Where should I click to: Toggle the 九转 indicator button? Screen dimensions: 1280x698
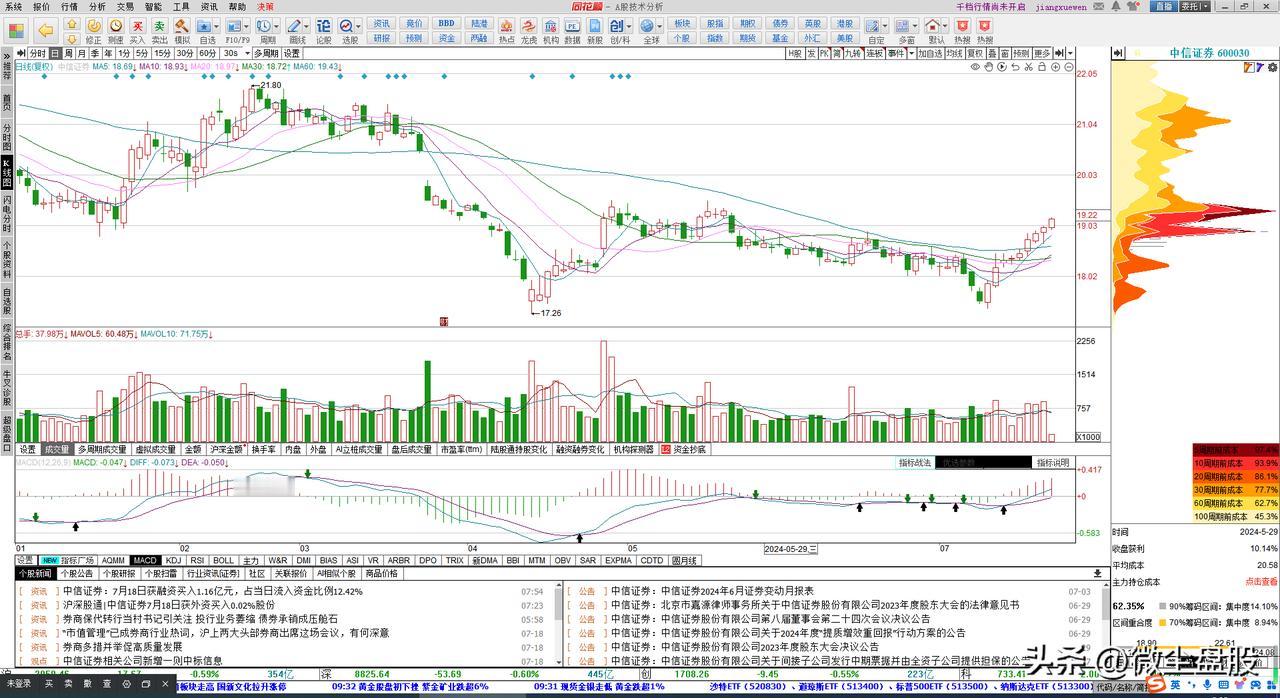pyautogui.click(x=851, y=53)
